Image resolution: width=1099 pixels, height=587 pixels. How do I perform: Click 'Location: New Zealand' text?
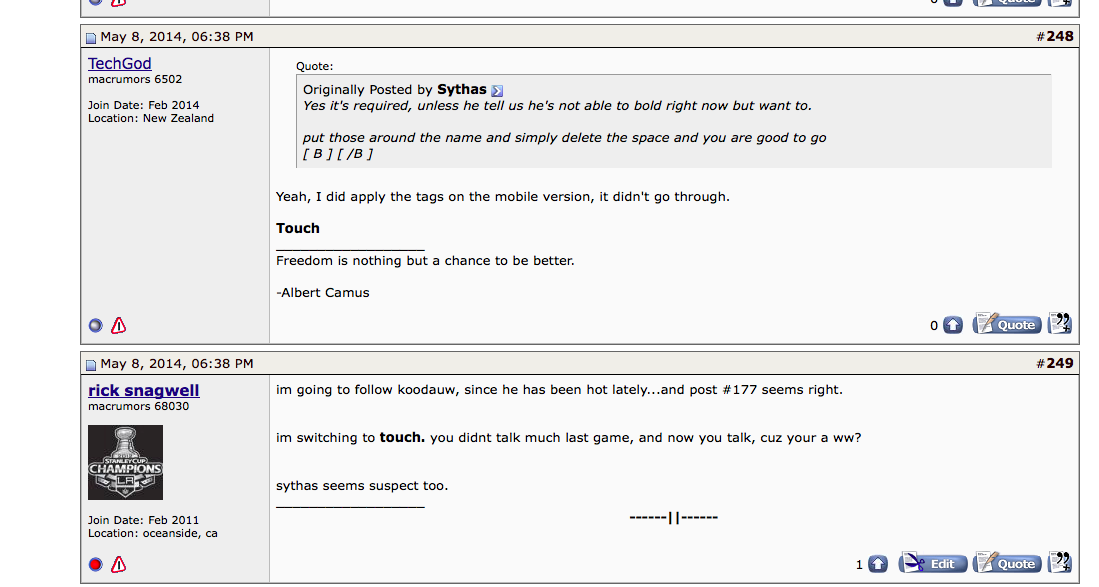pyautogui.click(x=151, y=118)
